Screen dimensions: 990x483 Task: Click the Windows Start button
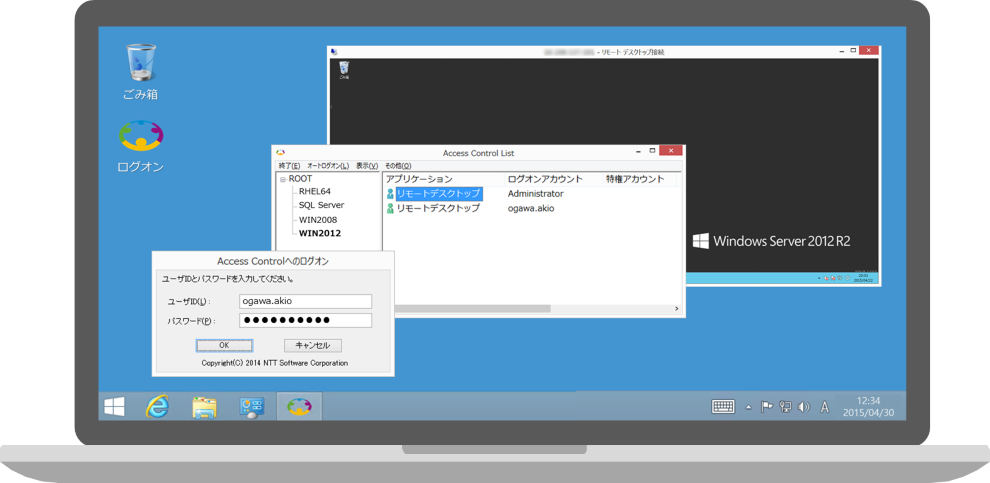pyautogui.click(x=114, y=407)
